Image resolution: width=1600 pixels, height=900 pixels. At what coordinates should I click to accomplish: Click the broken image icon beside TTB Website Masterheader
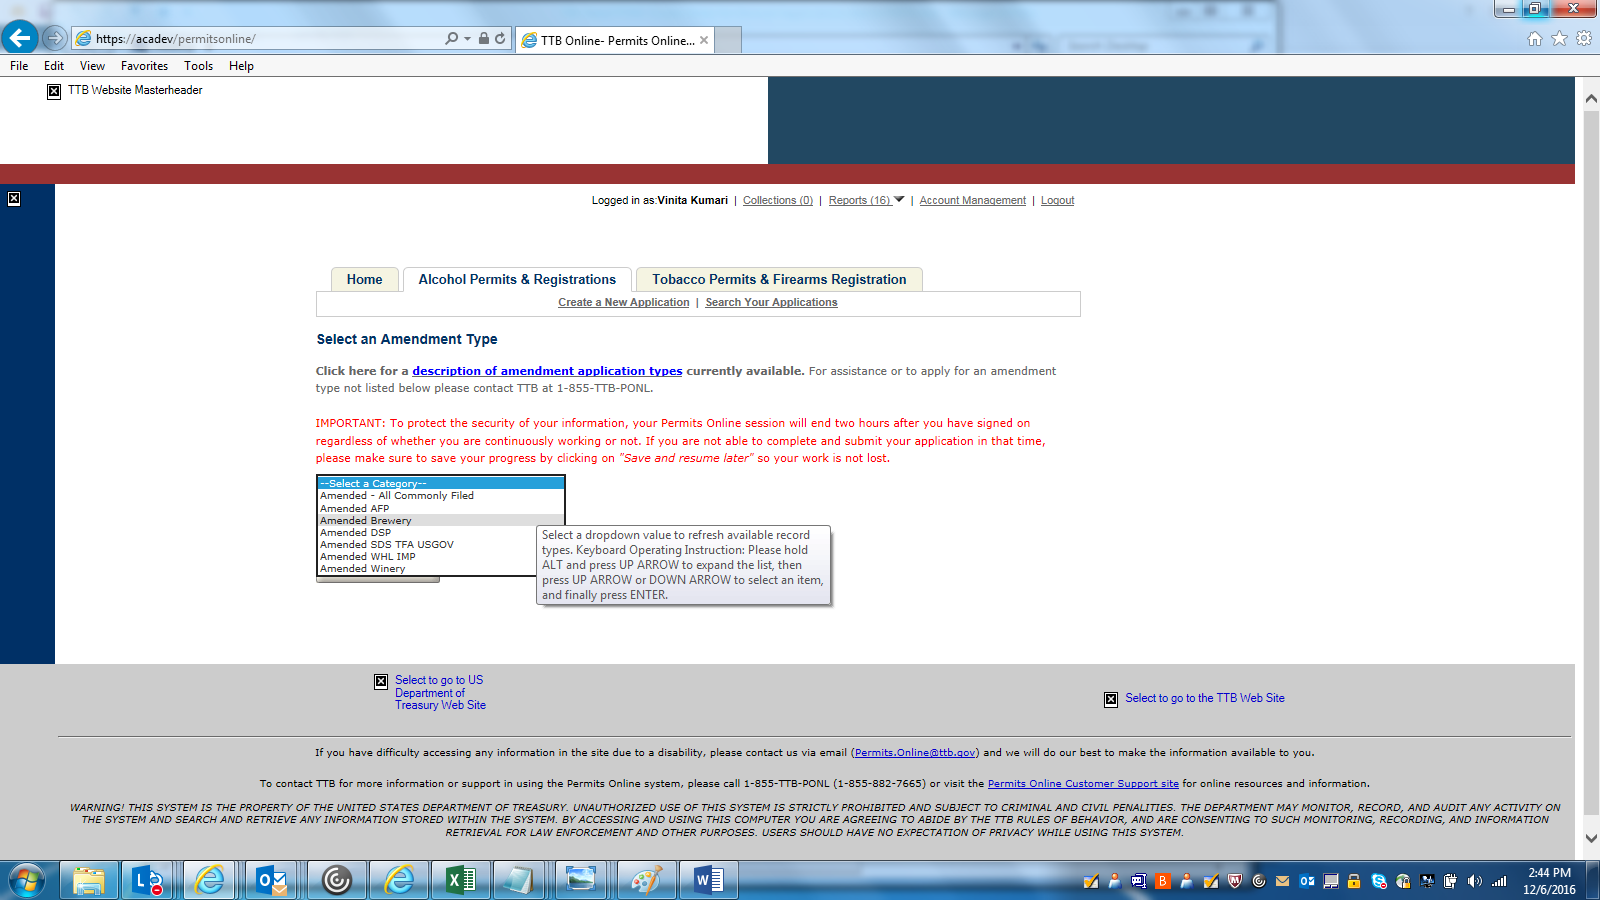(54, 91)
